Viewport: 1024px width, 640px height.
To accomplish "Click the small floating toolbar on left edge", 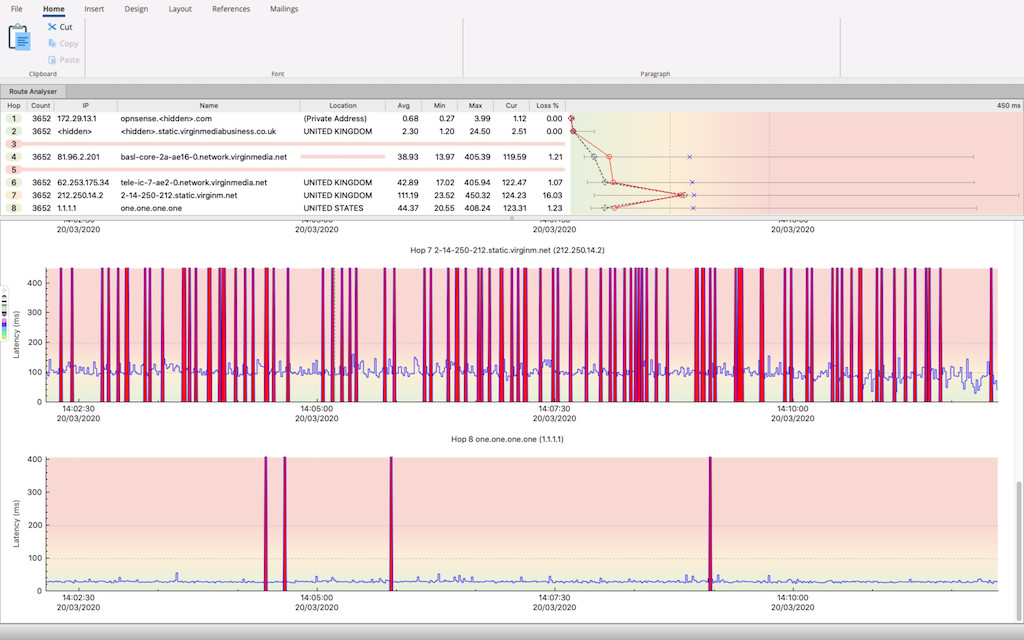I will click(4, 313).
